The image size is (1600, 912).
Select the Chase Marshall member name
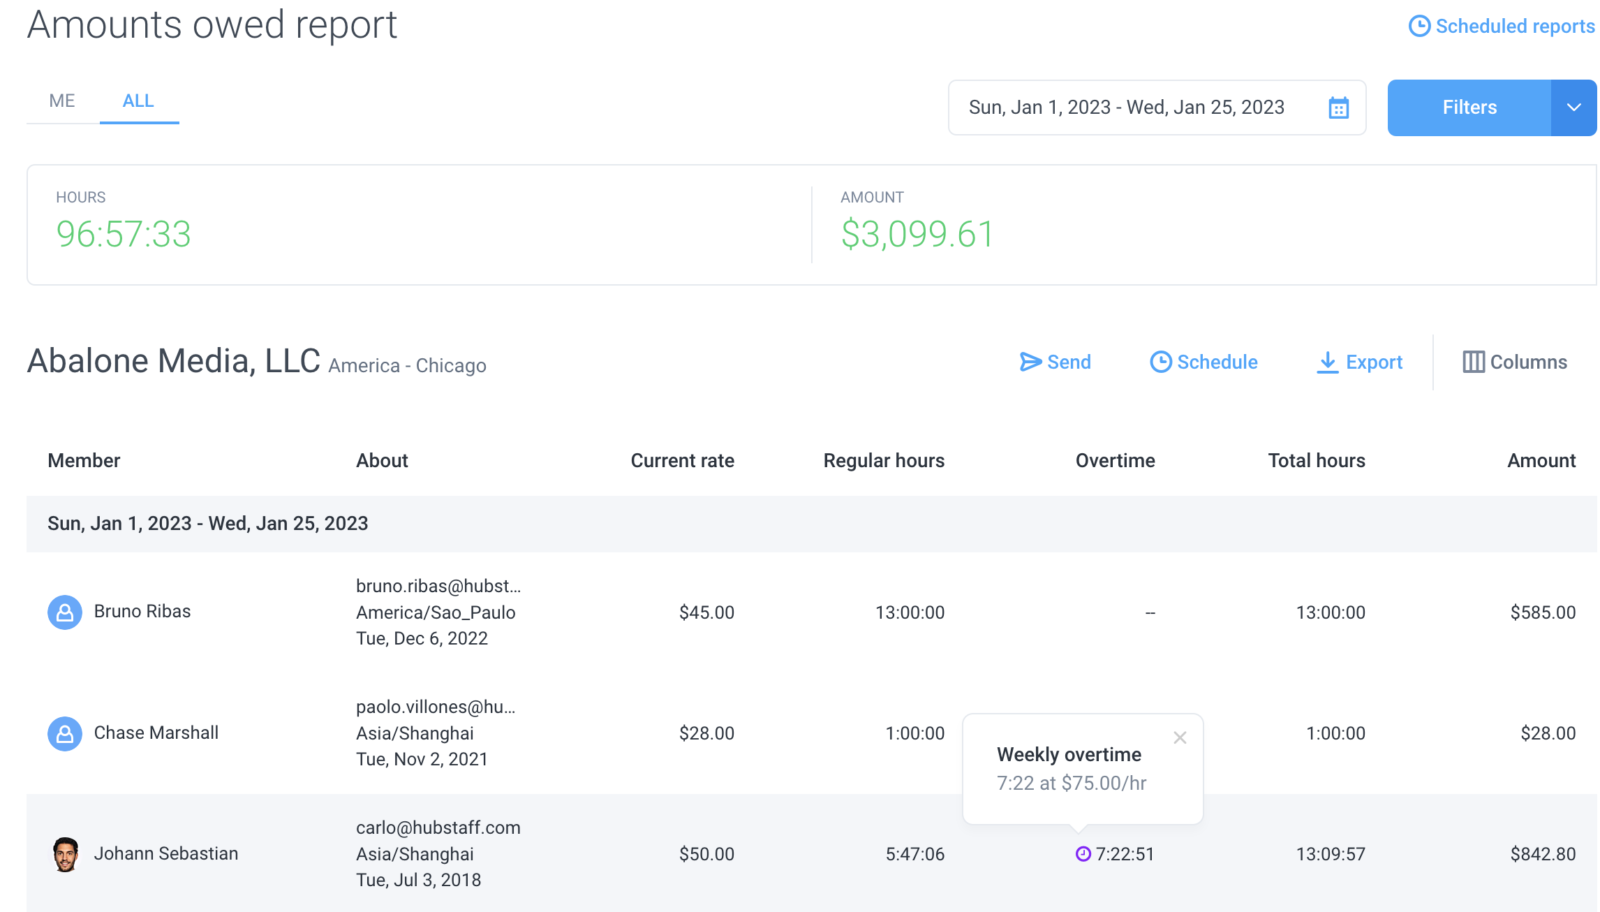156,733
